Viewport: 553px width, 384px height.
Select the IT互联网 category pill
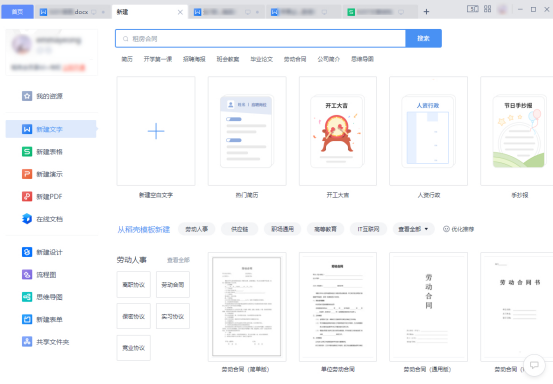pyautogui.click(x=368, y=229)
